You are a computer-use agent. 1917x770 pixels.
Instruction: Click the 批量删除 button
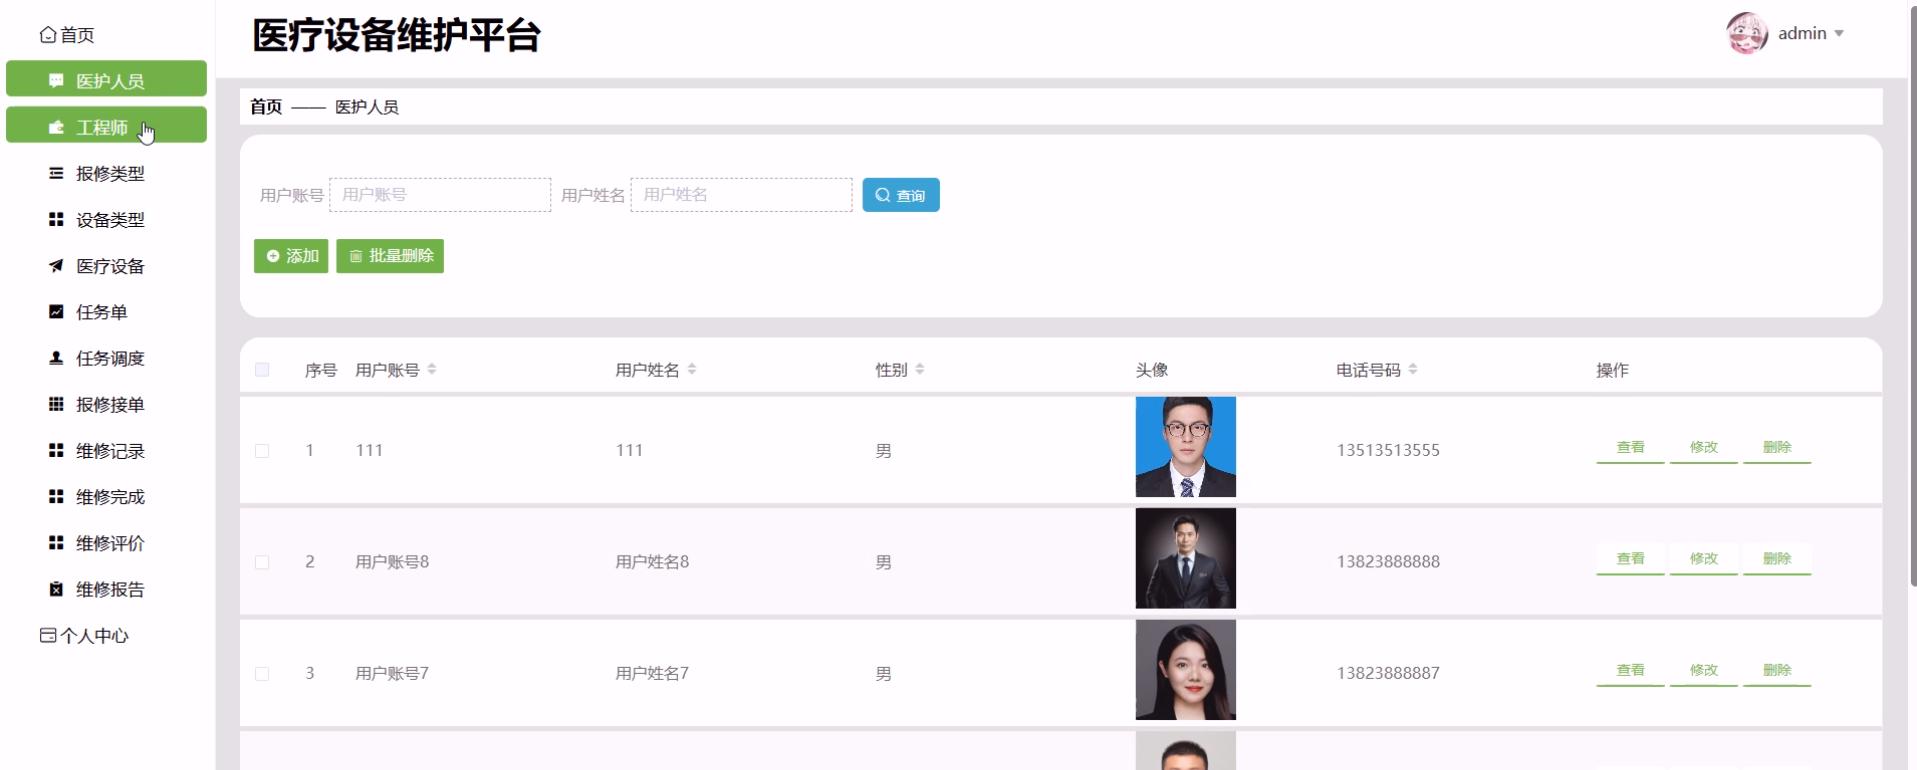(x=390, y=256)
